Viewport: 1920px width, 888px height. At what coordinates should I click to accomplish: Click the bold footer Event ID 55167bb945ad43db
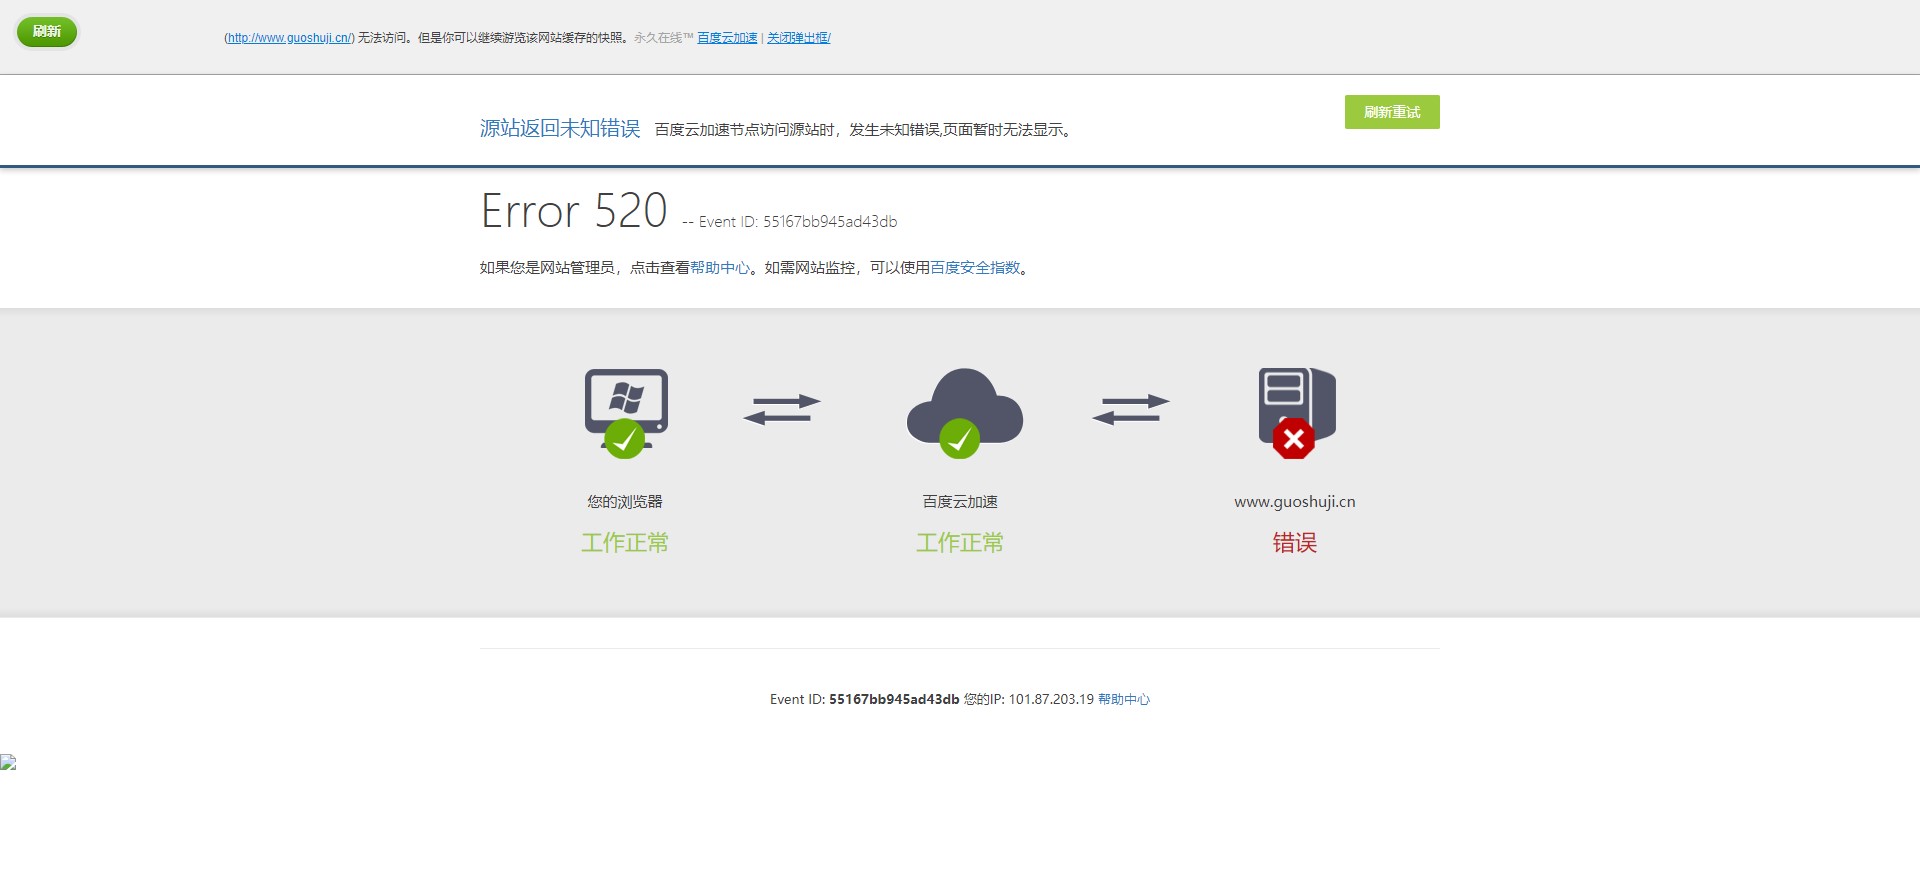894,700
